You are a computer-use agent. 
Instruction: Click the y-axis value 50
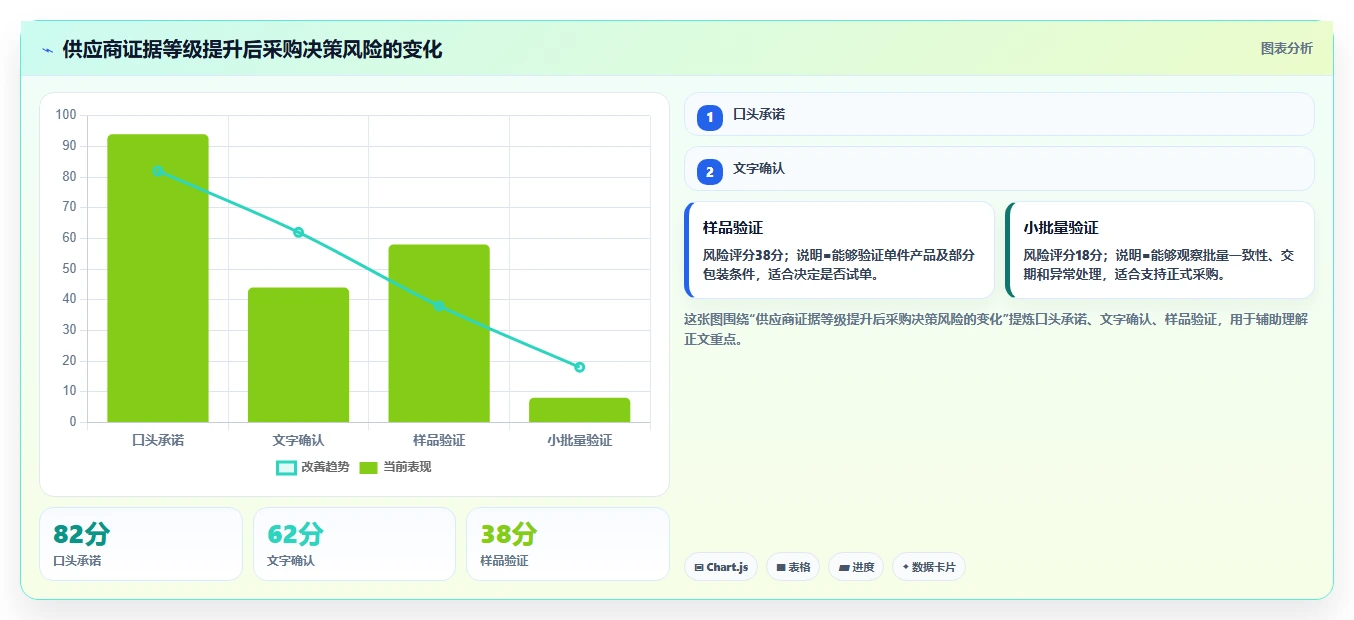70,269
